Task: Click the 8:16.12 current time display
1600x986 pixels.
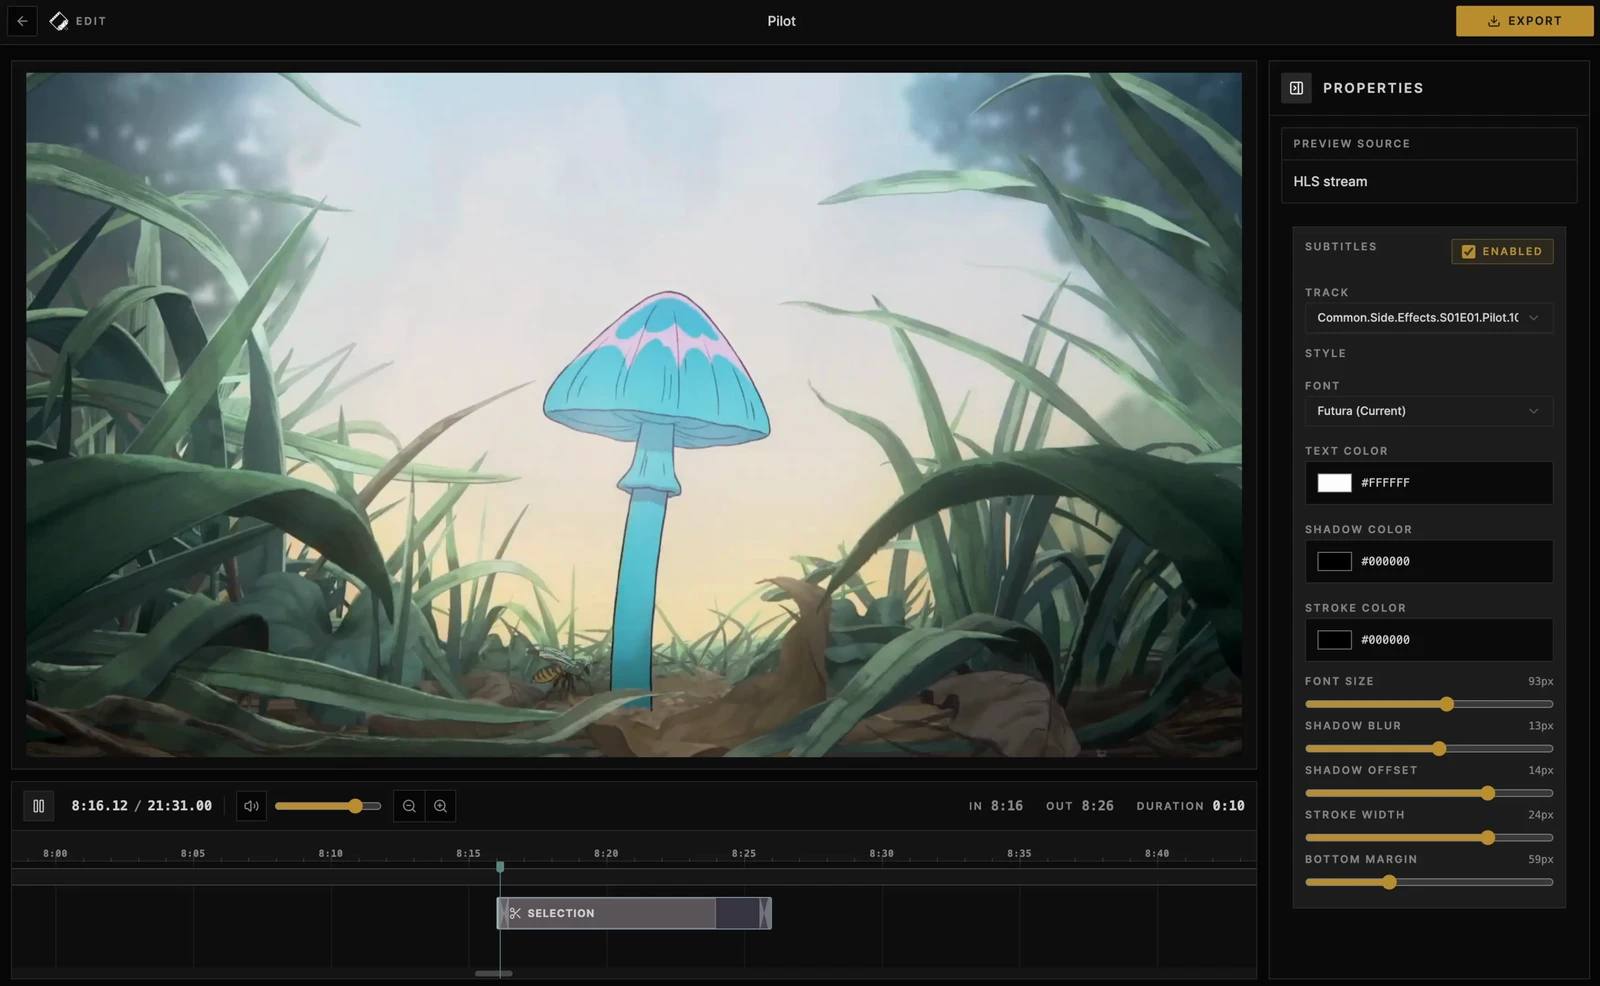Action: pos(99,806)
